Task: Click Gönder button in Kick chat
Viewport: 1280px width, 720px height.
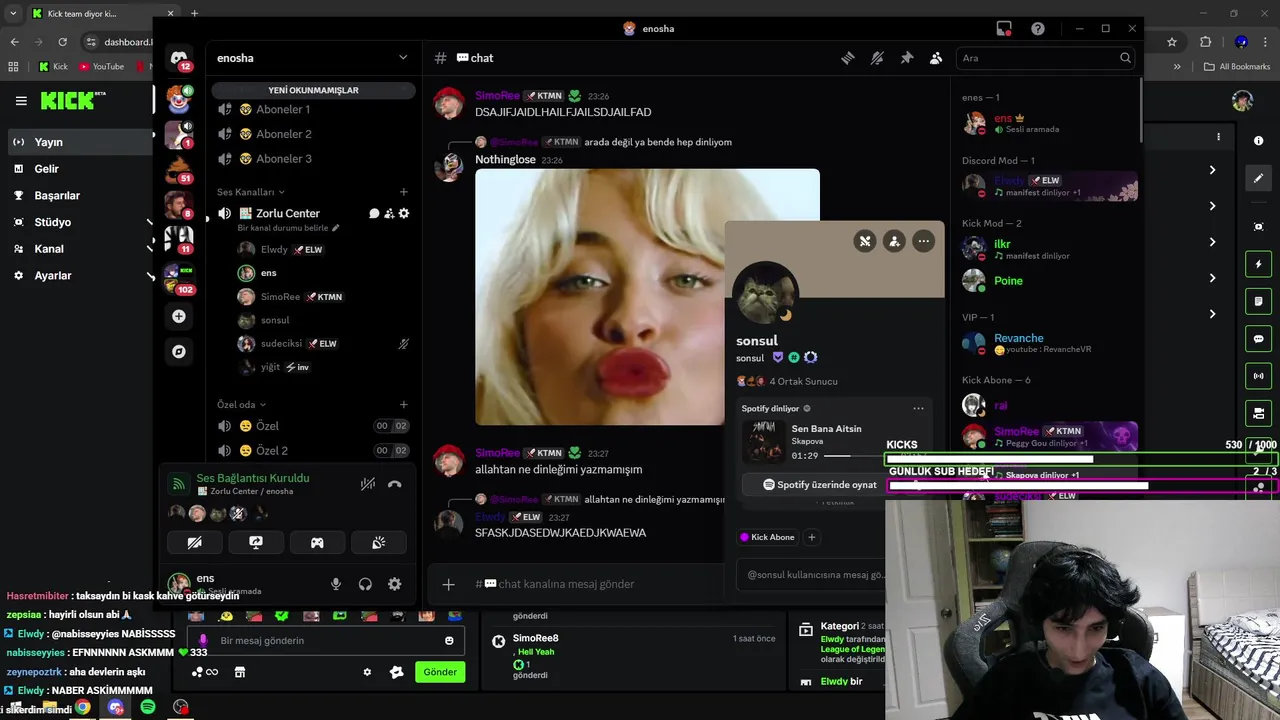Action: (x=440, y=672)
